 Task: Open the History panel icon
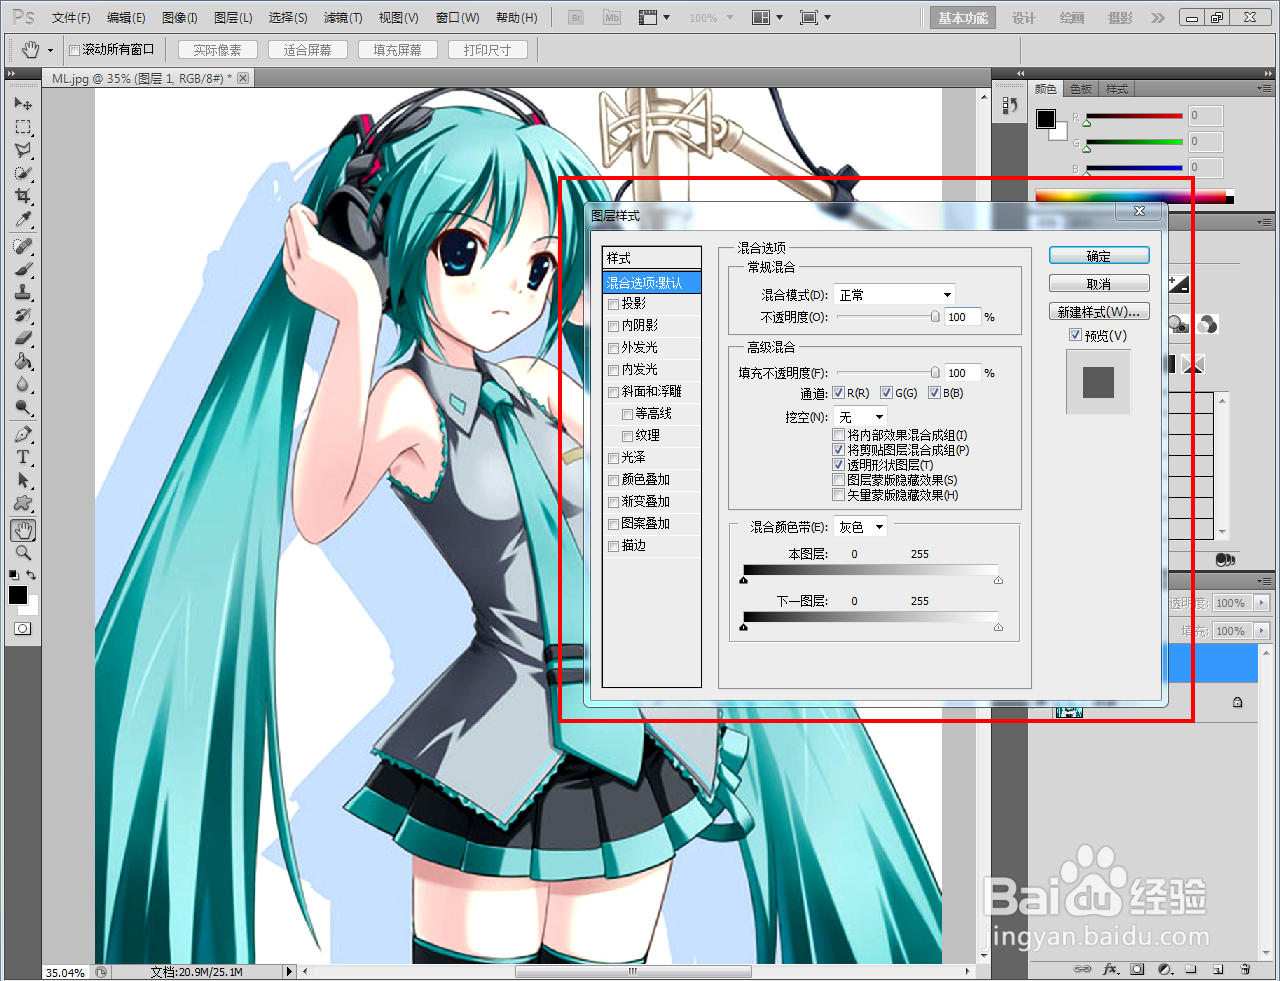coord(1009,105)
